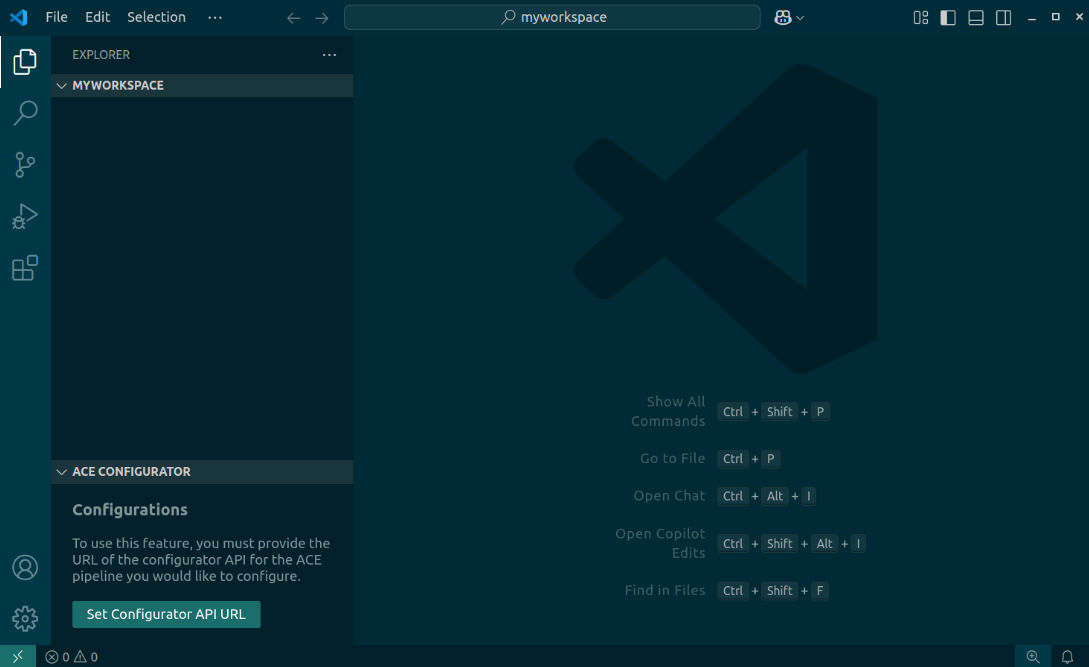1089x667 pixels.
Task: Open the Copilot dropdown arrow
Action: pyautogui.click(x=800, y=18)
